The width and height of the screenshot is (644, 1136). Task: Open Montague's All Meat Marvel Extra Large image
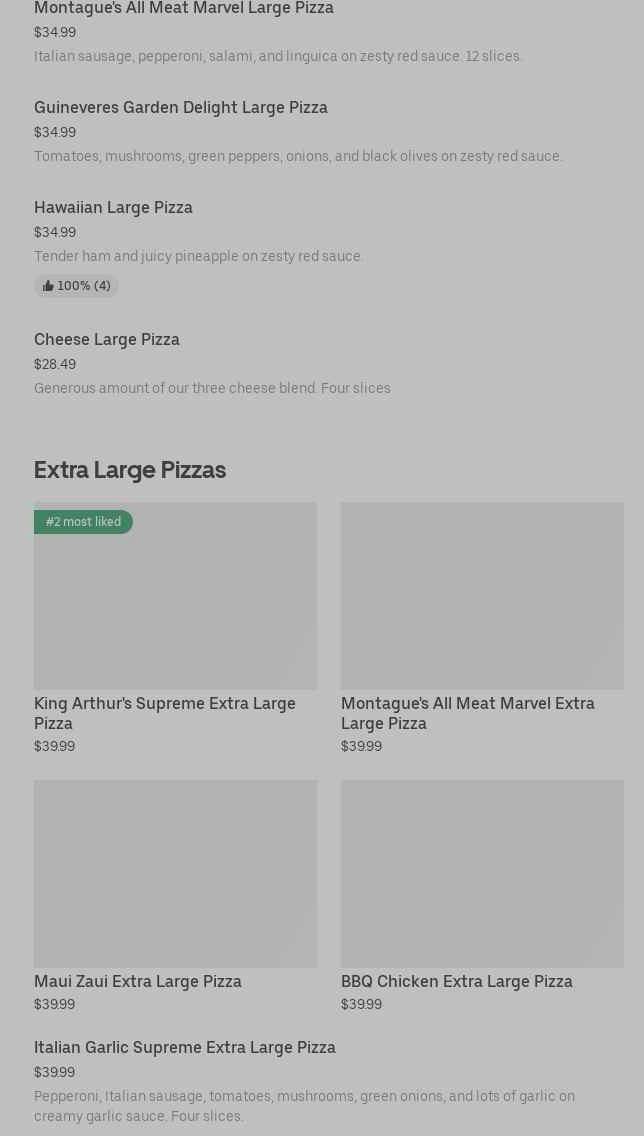point(482,595)
